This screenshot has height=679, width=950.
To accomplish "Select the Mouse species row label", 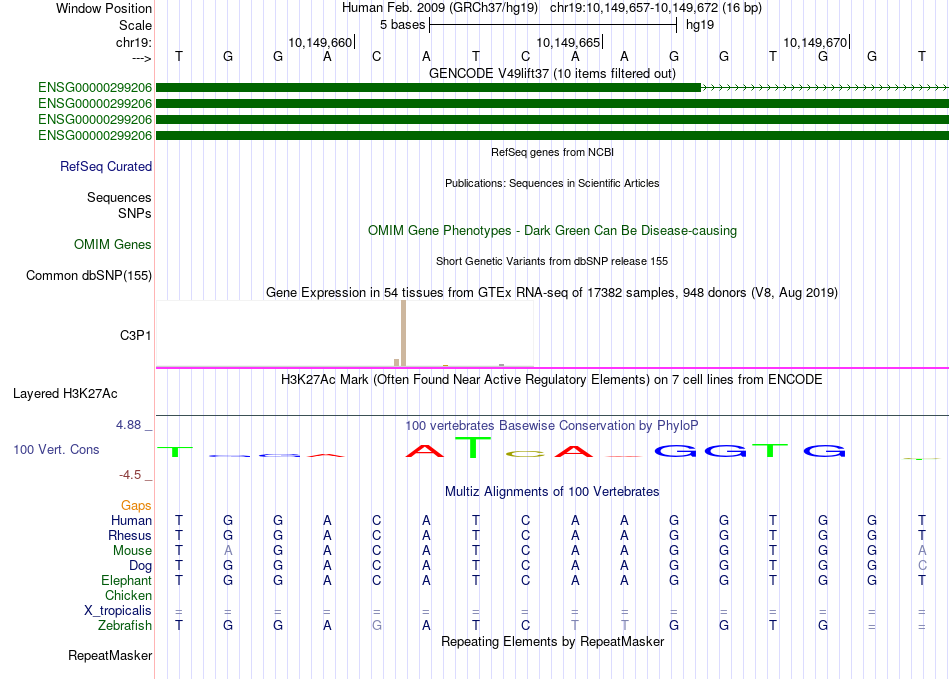I will point(132,551).
